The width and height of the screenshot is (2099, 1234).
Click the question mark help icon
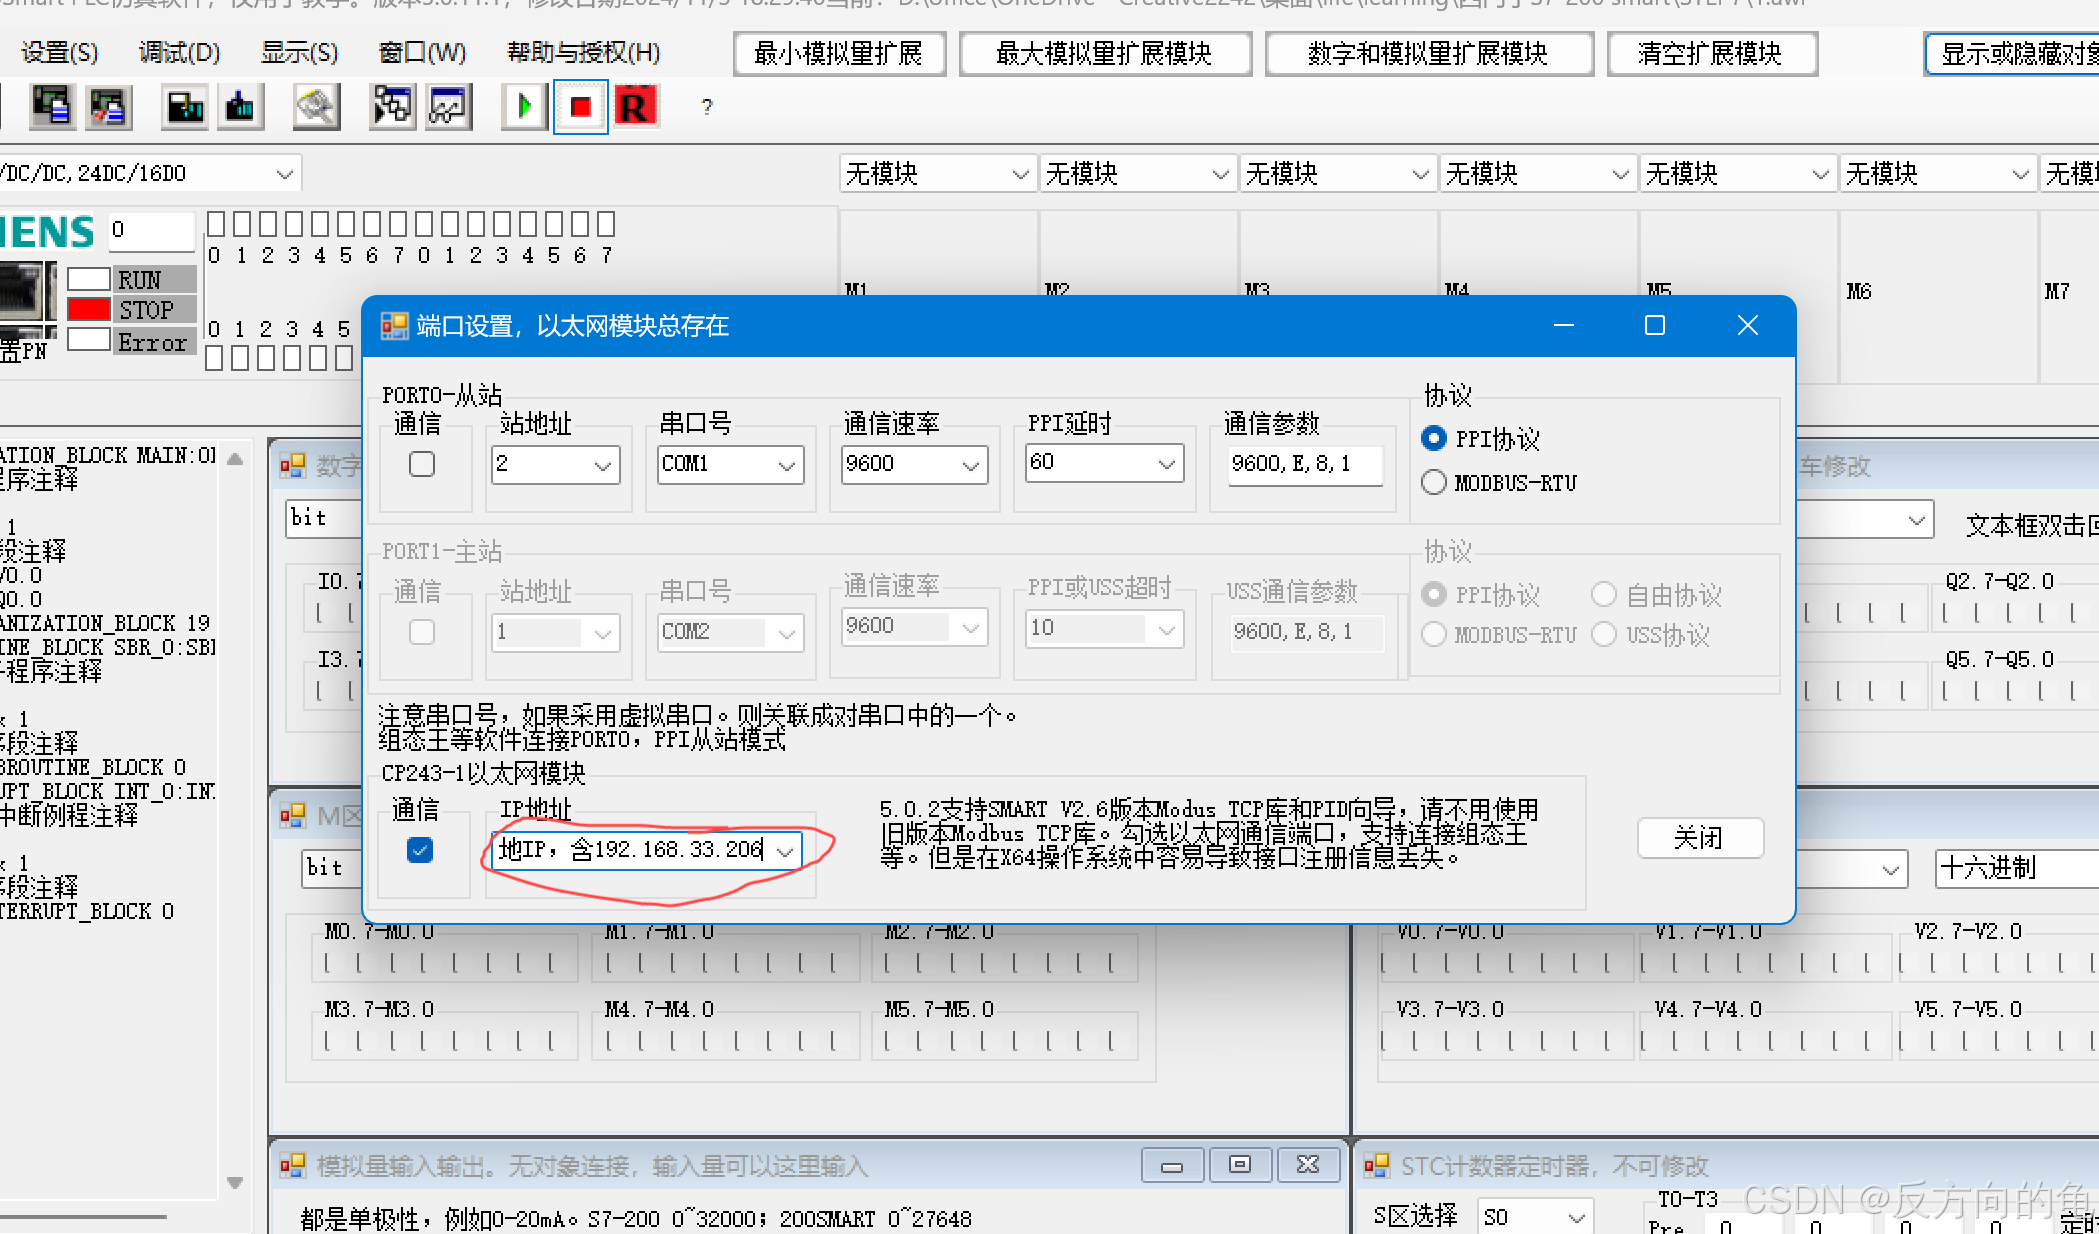coord(707,107)
